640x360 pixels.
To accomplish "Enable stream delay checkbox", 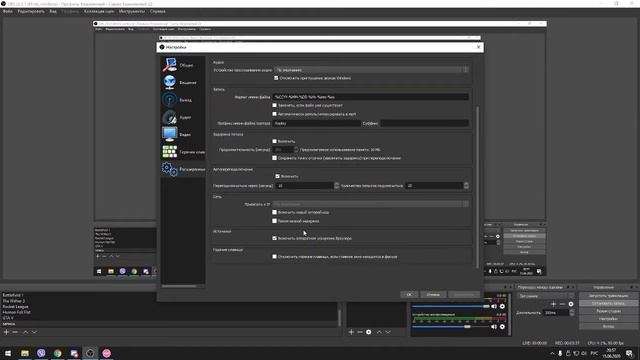I will pos(274,141).
